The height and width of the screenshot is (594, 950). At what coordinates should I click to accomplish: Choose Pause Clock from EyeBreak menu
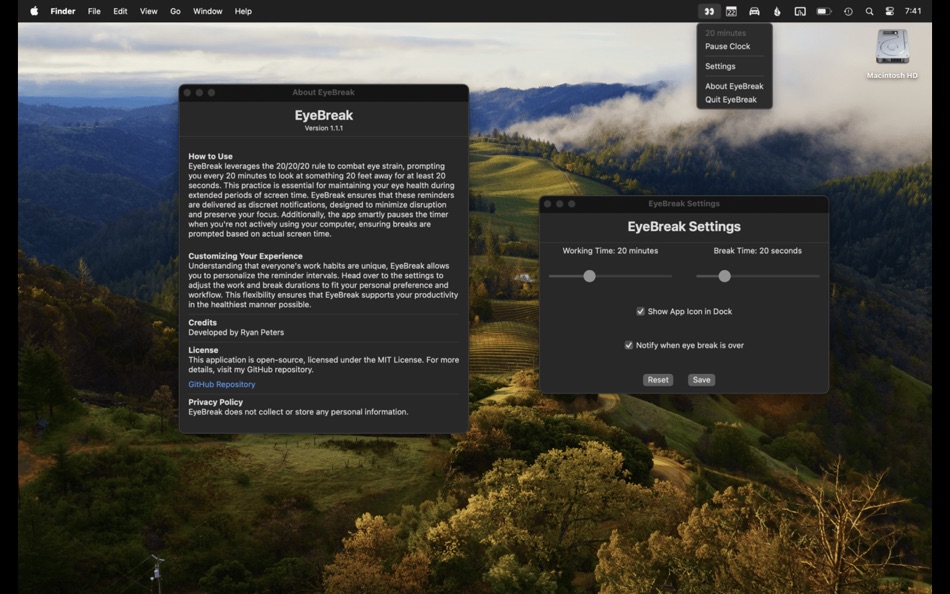pos(728,46)
